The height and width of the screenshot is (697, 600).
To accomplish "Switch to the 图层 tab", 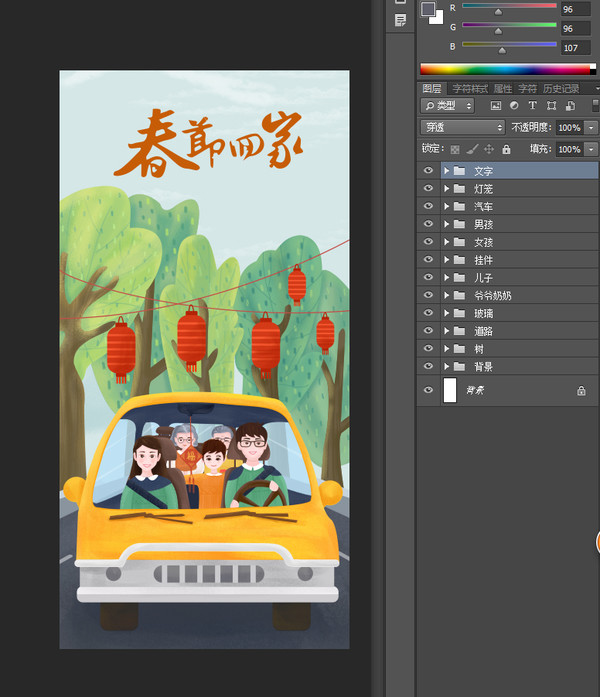I will pos(432,88).
